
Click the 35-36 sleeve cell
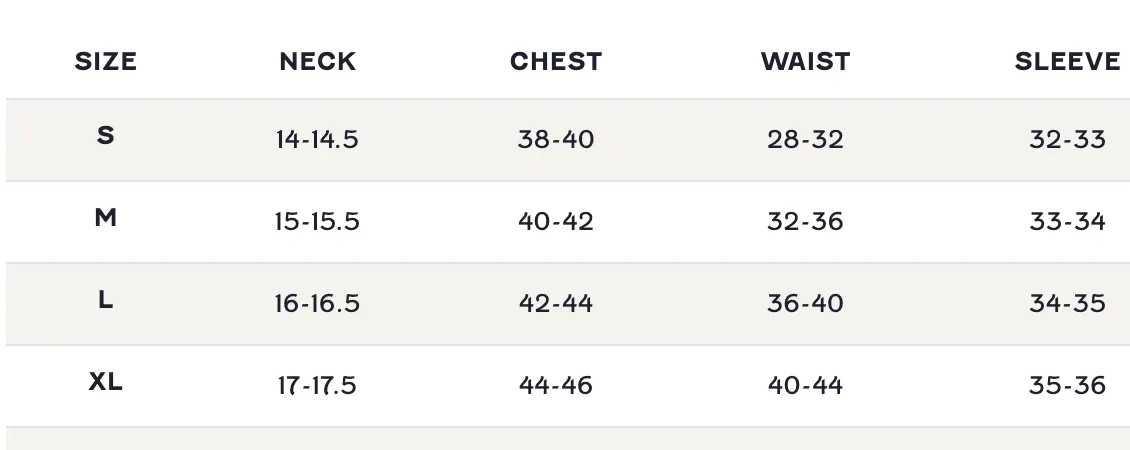1067,386
